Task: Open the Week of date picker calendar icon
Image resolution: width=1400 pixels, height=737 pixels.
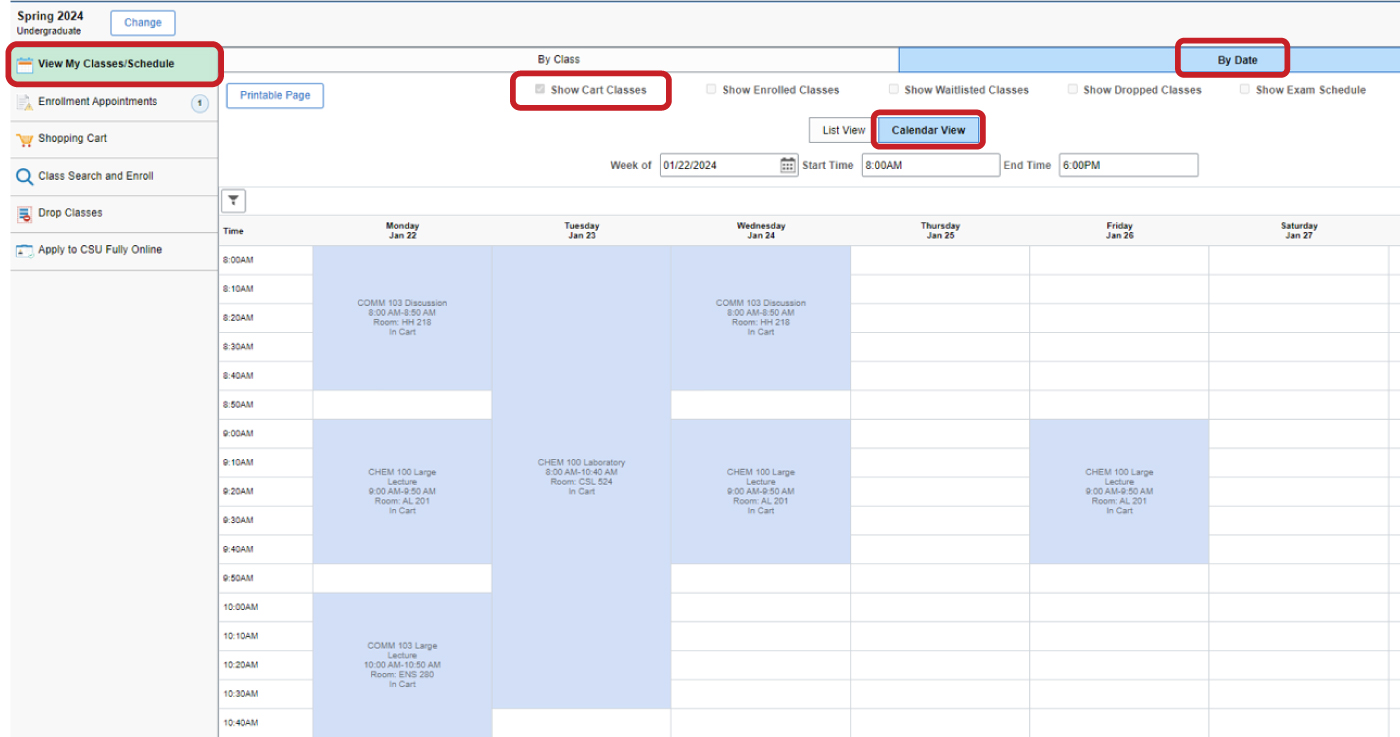Action: pos(788,165)
